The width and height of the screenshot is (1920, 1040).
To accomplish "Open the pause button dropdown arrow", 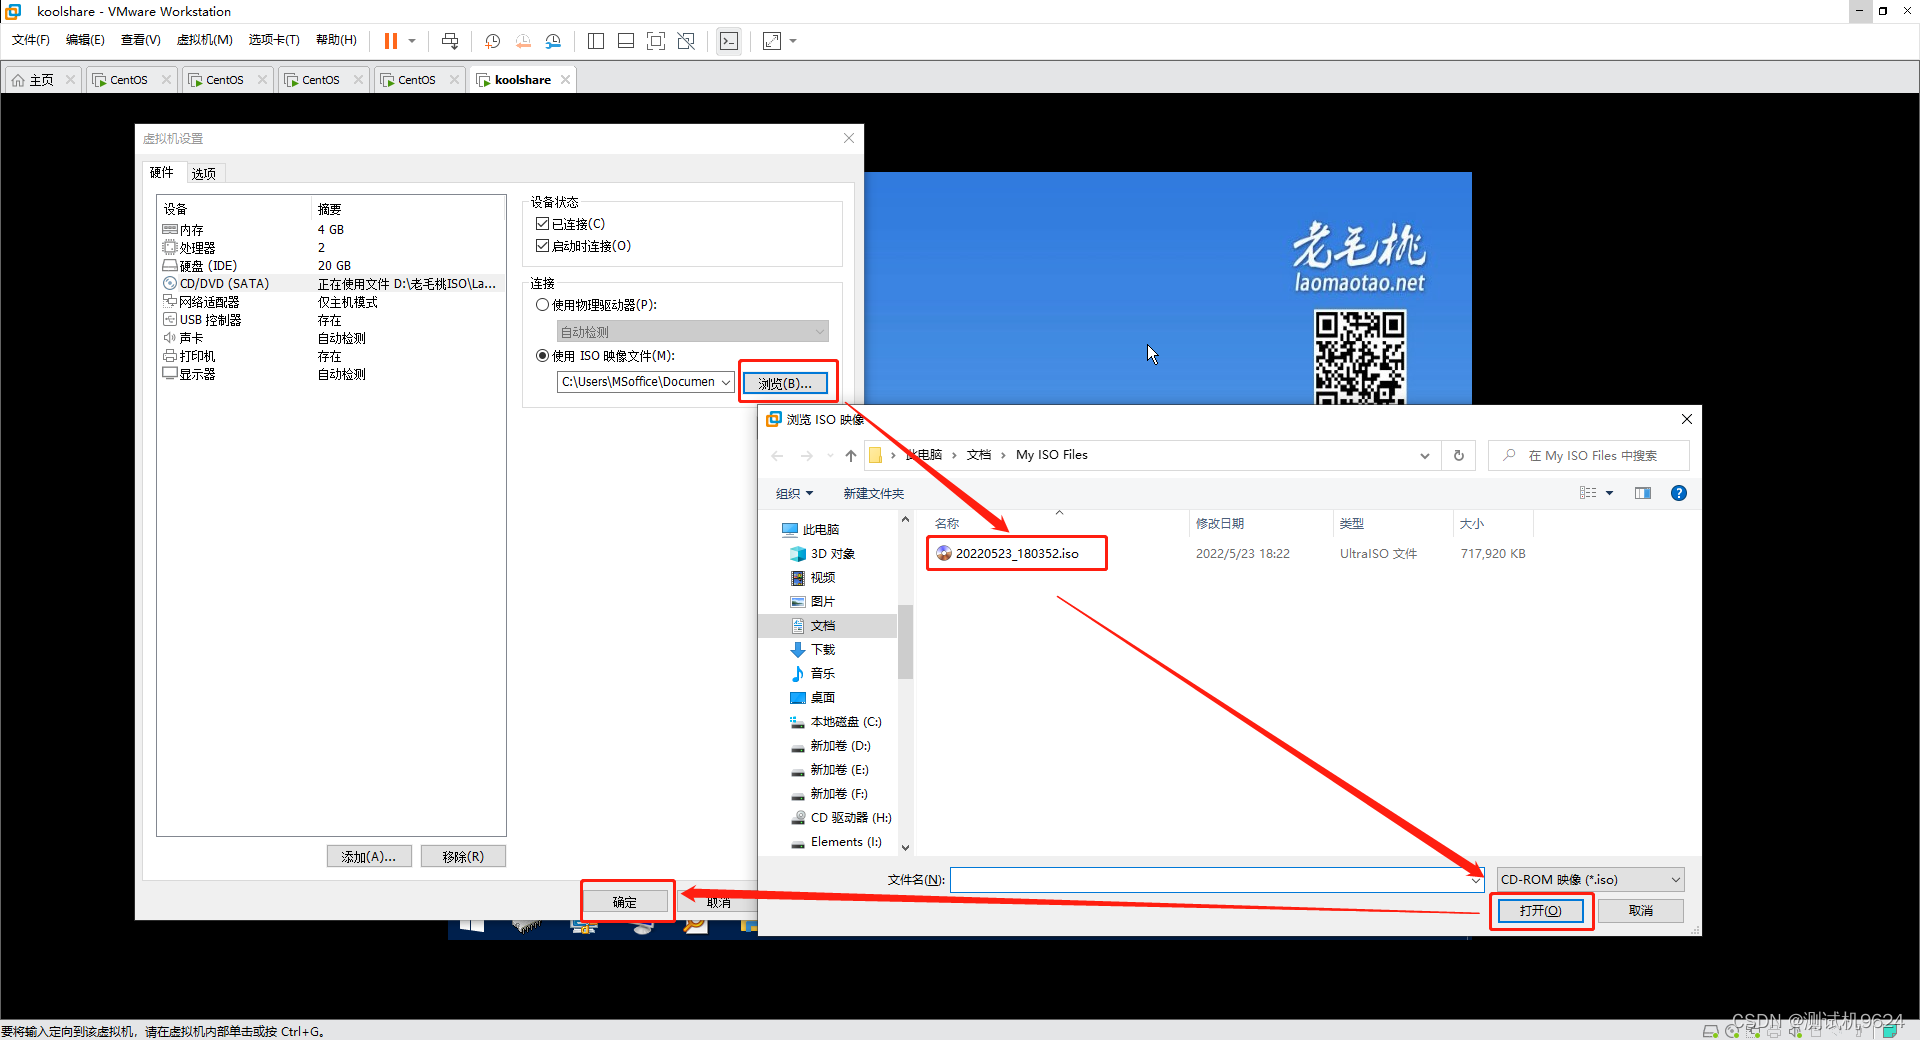I will pos(412,41).
